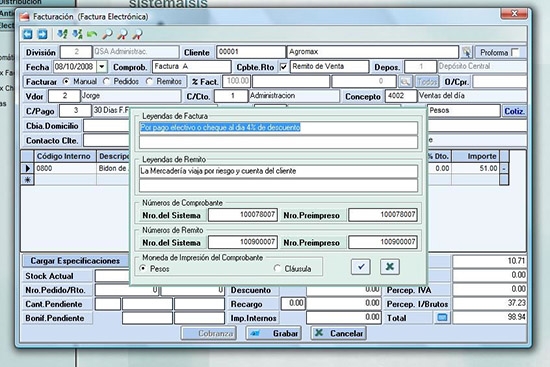Click the Cancelar button
The height and width of the screenshot is (367, 550).
pyautogui.click(x=339, y=333)
